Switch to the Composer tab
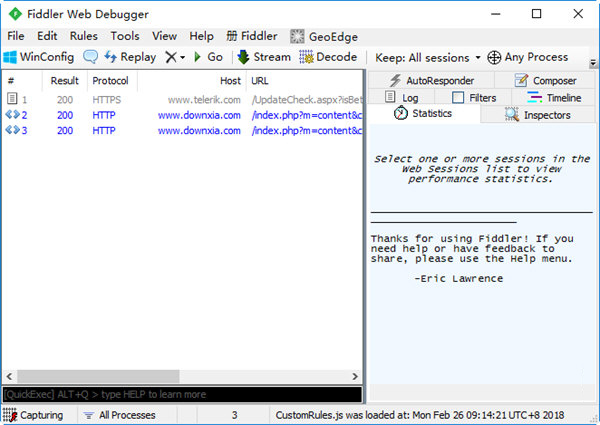Viewport: 600px width, 425px height. (545, 81)
